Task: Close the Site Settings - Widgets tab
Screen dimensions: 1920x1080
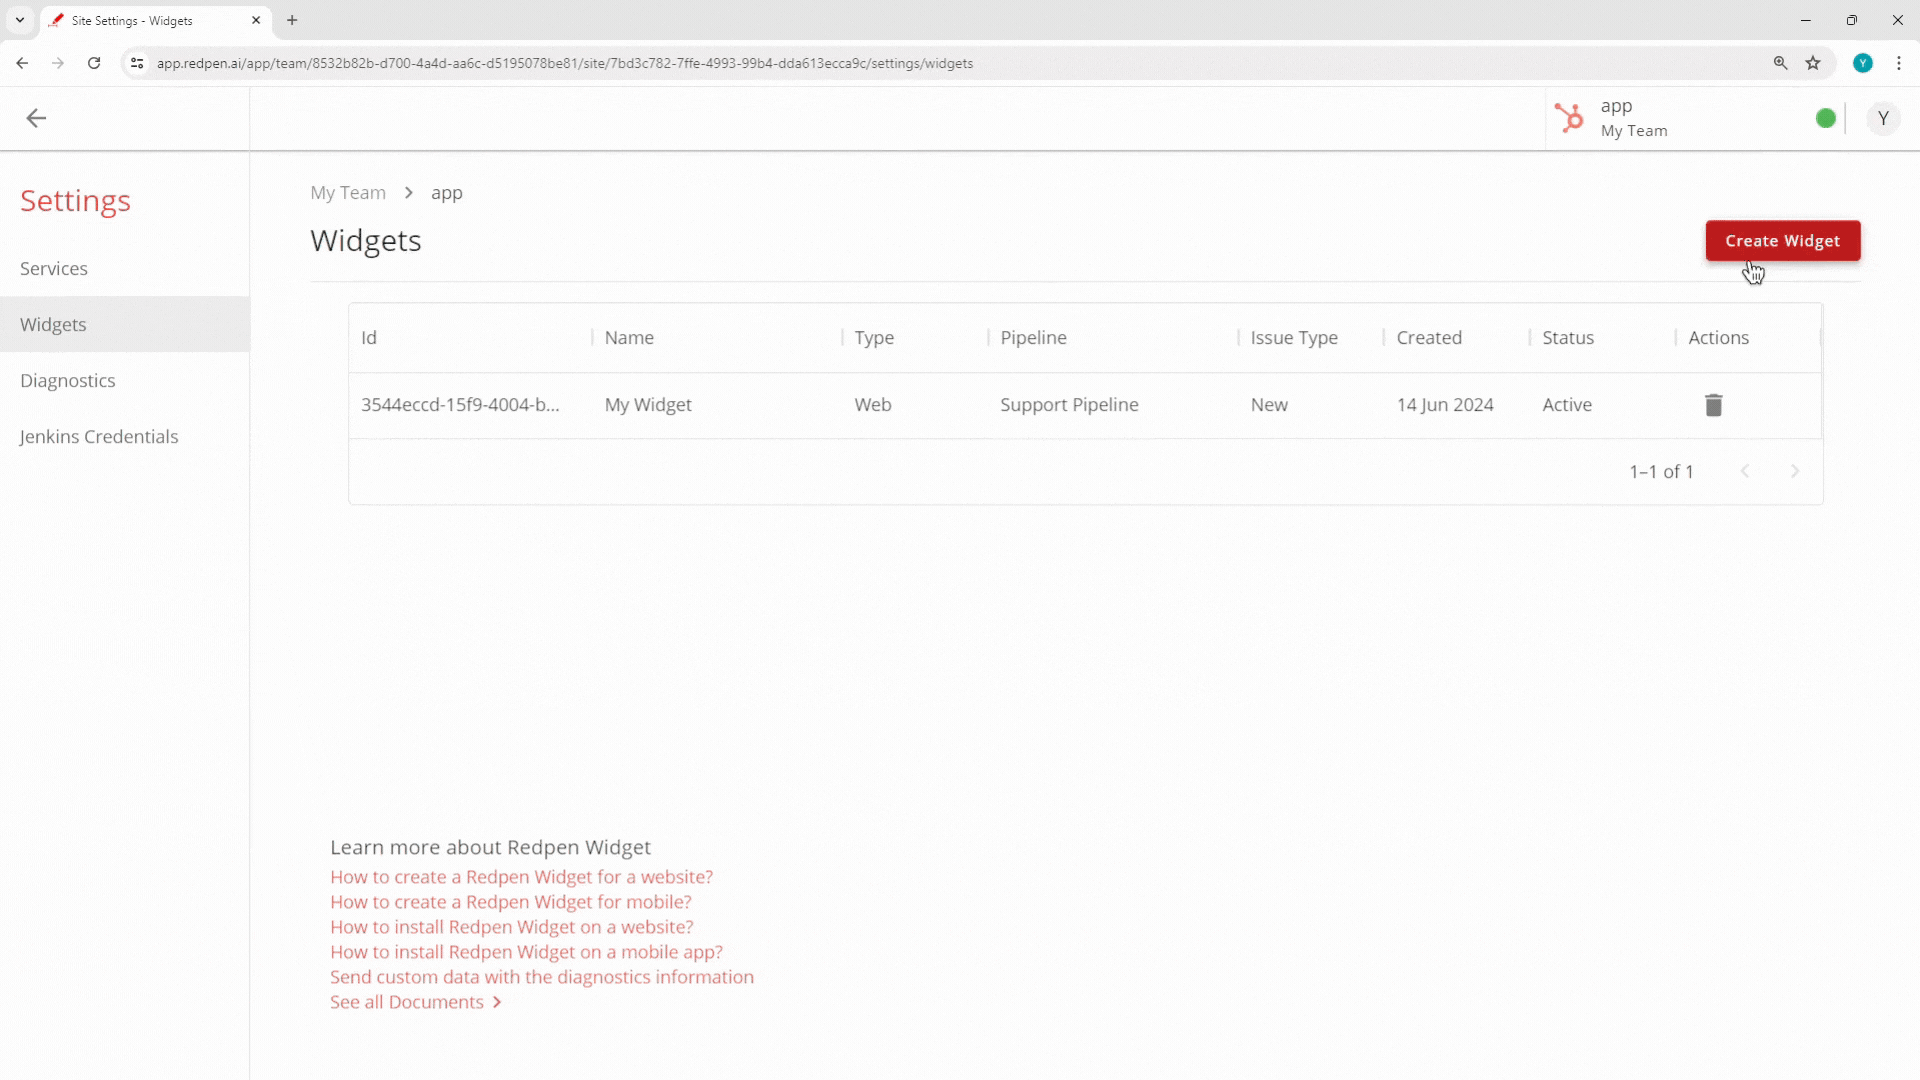Action: click(x=256, y=20)
